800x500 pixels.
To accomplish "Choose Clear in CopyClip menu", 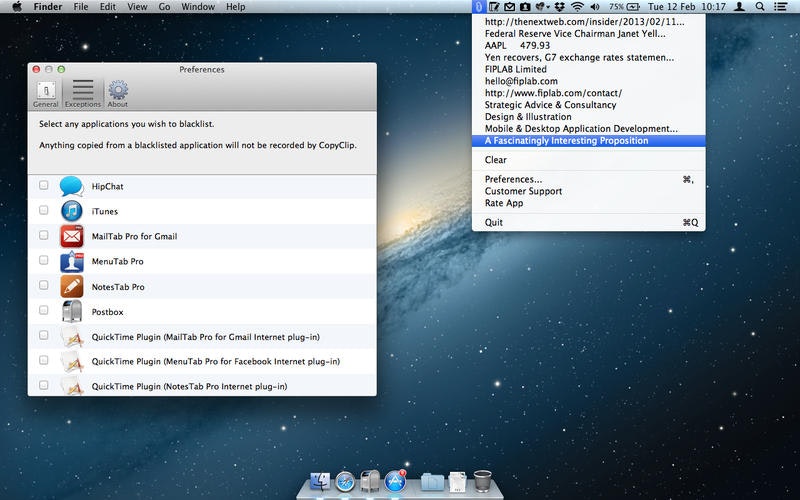I will (x=589, y=160).
